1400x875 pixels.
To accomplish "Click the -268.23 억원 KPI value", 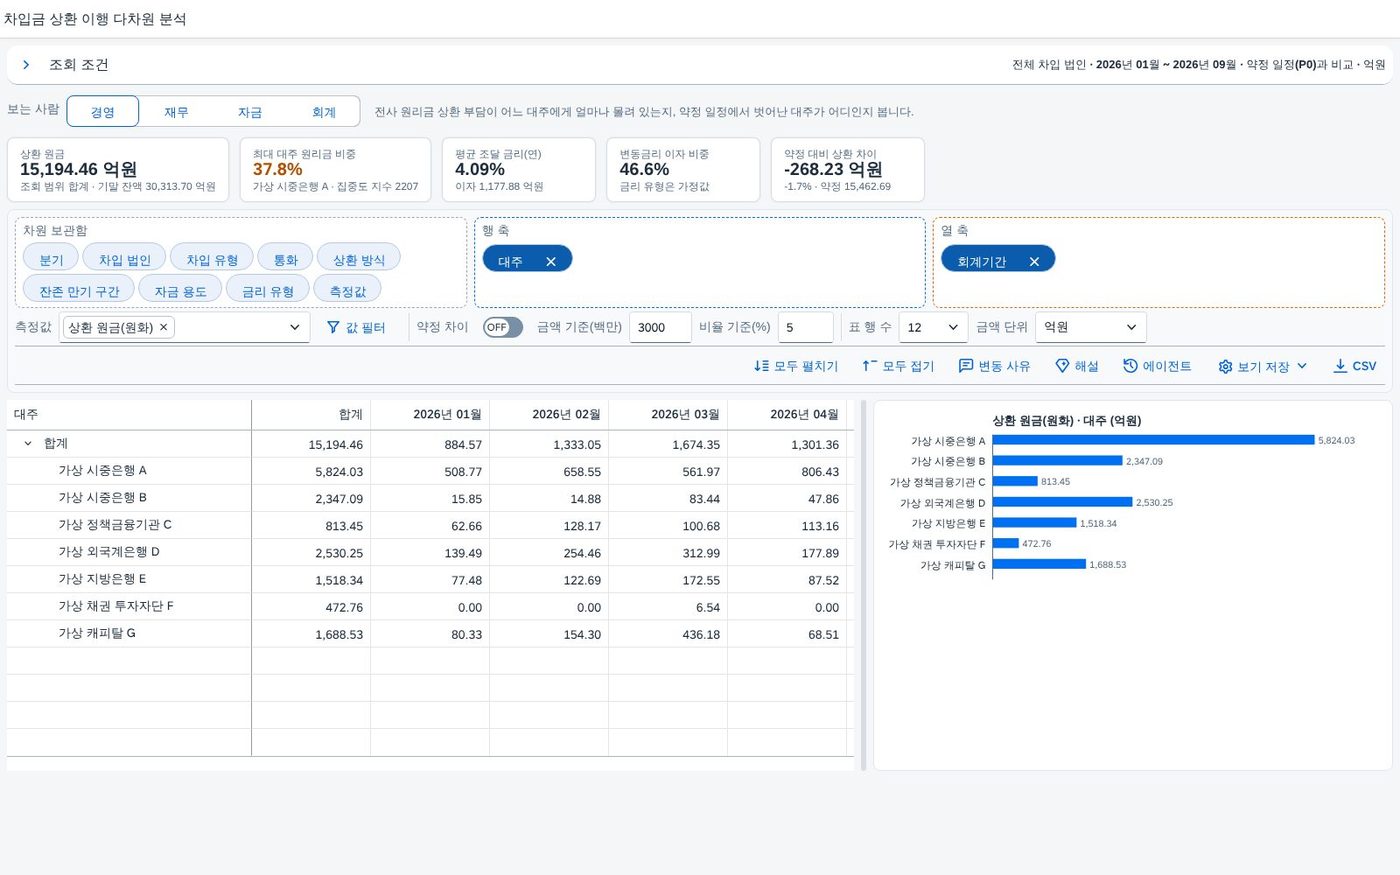I will tap(833, 170).
